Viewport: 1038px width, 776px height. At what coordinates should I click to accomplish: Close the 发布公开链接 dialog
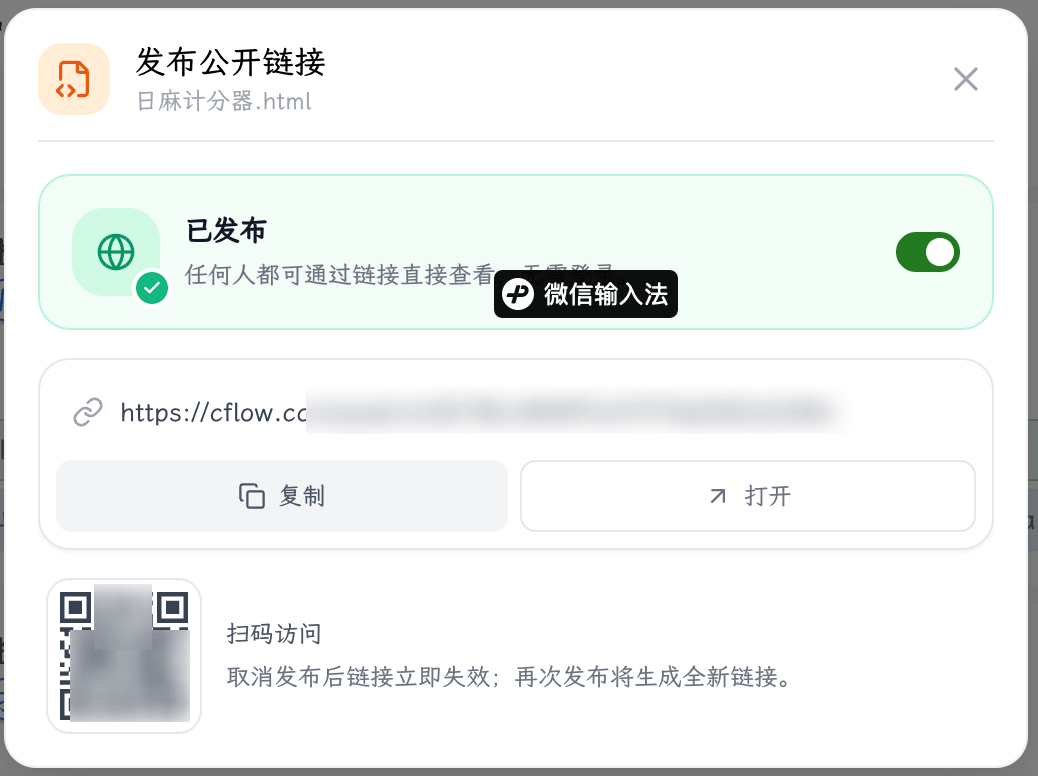(966, 79)
